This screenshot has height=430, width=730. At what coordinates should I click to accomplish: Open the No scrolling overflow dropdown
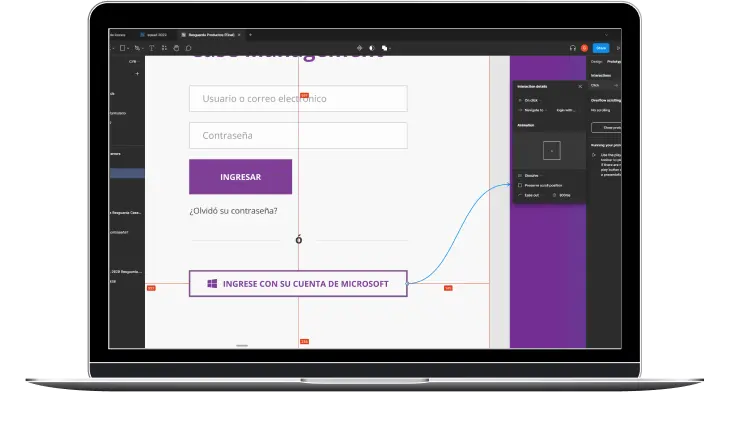tap(601, 110)
